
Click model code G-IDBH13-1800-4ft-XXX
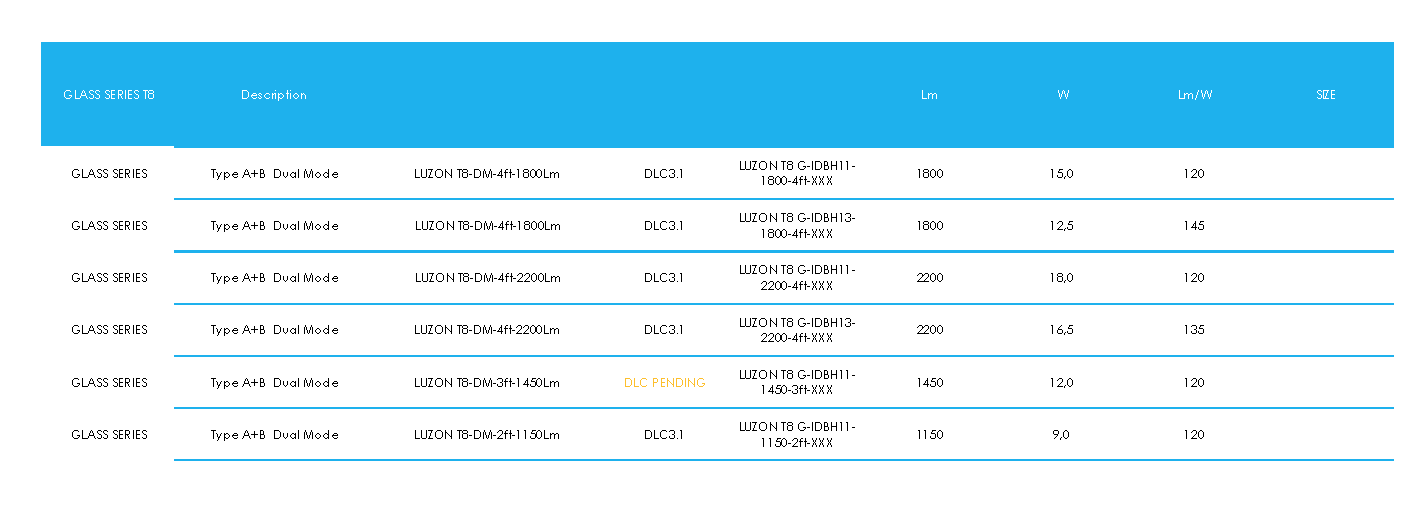[797, 226]
